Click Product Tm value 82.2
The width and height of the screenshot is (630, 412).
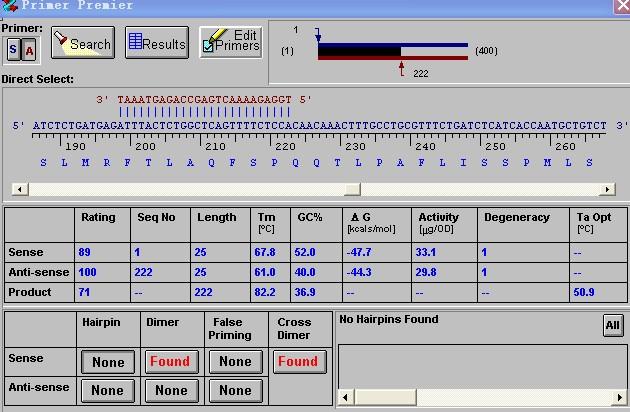coord(265,292)
